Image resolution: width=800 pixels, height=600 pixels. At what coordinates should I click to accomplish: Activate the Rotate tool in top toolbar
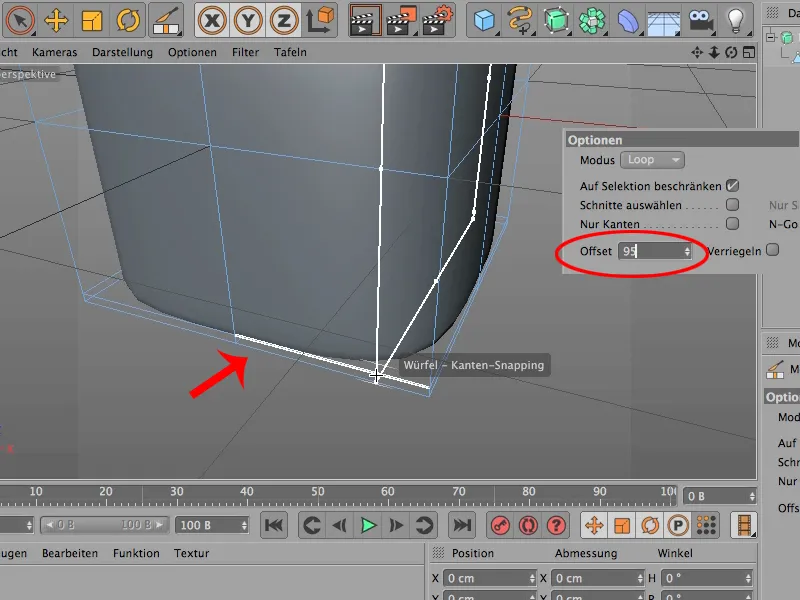click(128, 20)
